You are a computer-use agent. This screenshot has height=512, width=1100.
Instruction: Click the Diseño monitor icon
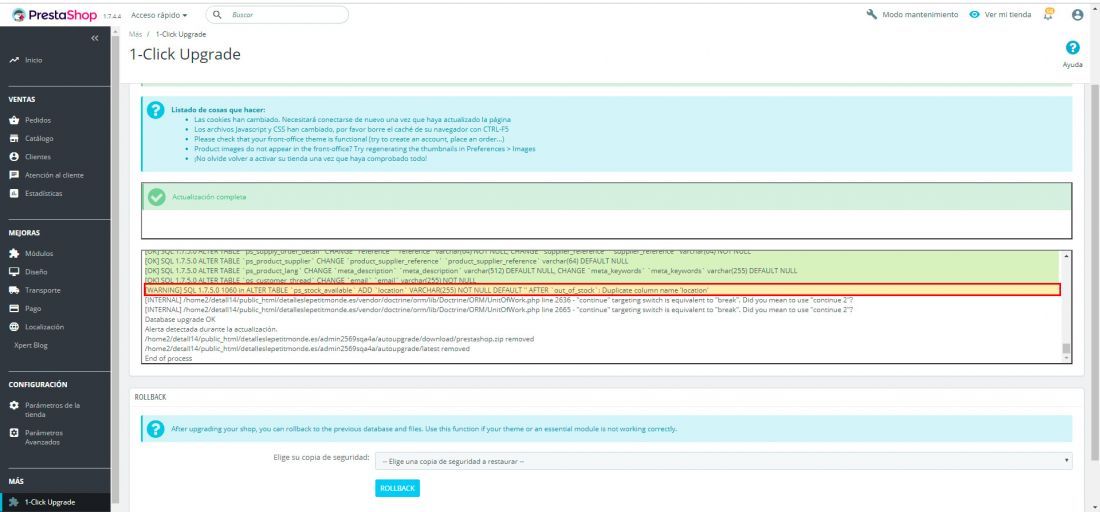coord(13,271)
